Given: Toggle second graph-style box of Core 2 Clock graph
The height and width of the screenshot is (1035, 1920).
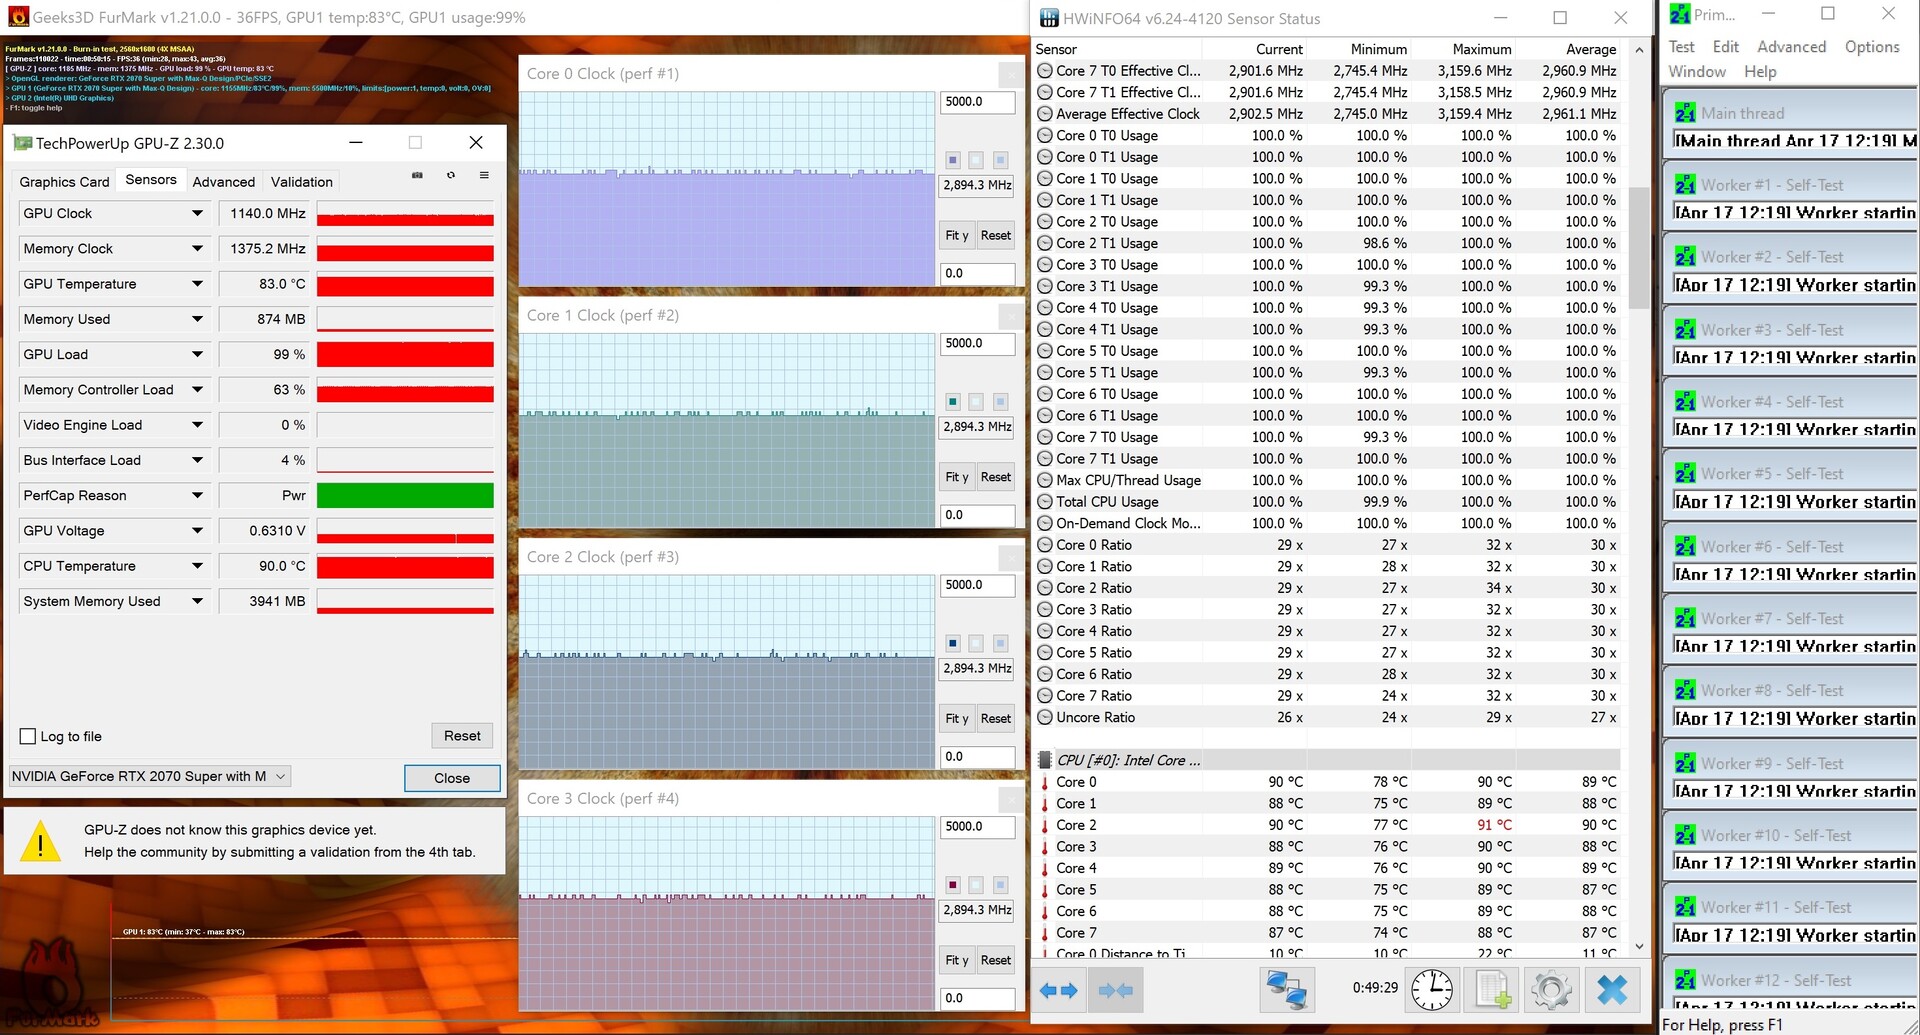Looking at the screenshot, I should click(x=976, y=644).
